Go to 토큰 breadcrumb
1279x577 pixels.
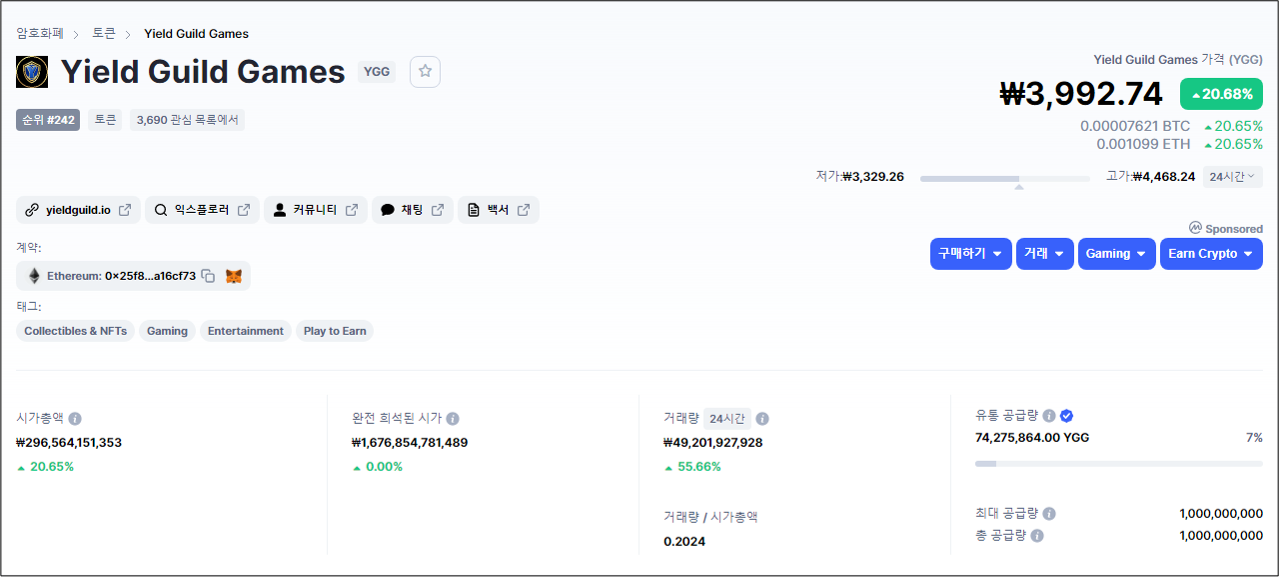[104, 34]
